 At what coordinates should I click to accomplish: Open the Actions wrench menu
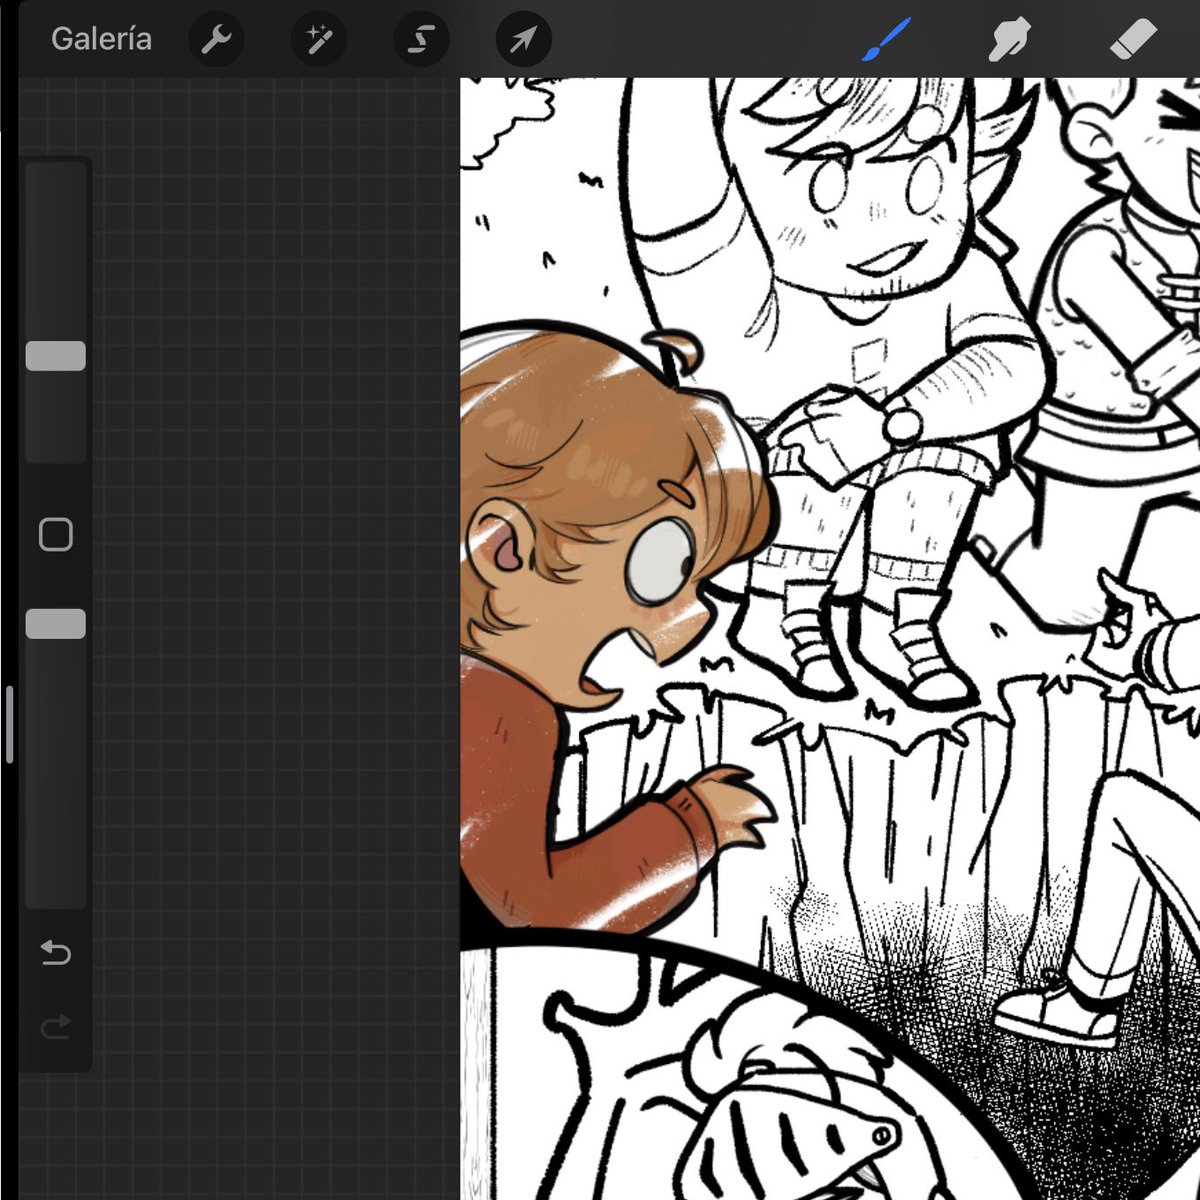(x=216, y=40)
